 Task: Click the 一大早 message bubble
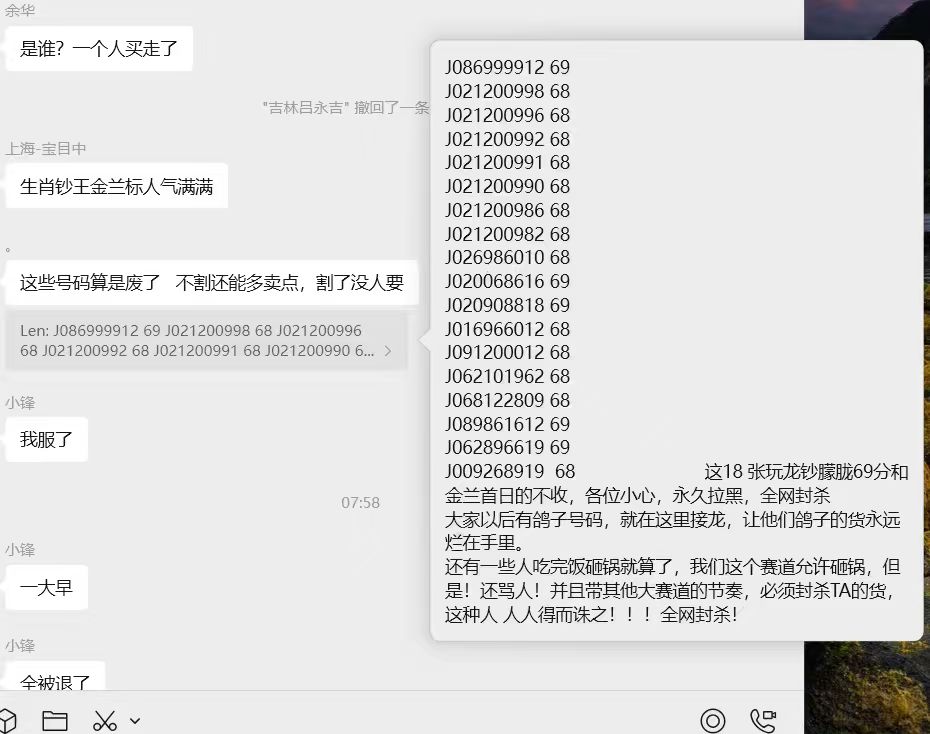(47, 587)
